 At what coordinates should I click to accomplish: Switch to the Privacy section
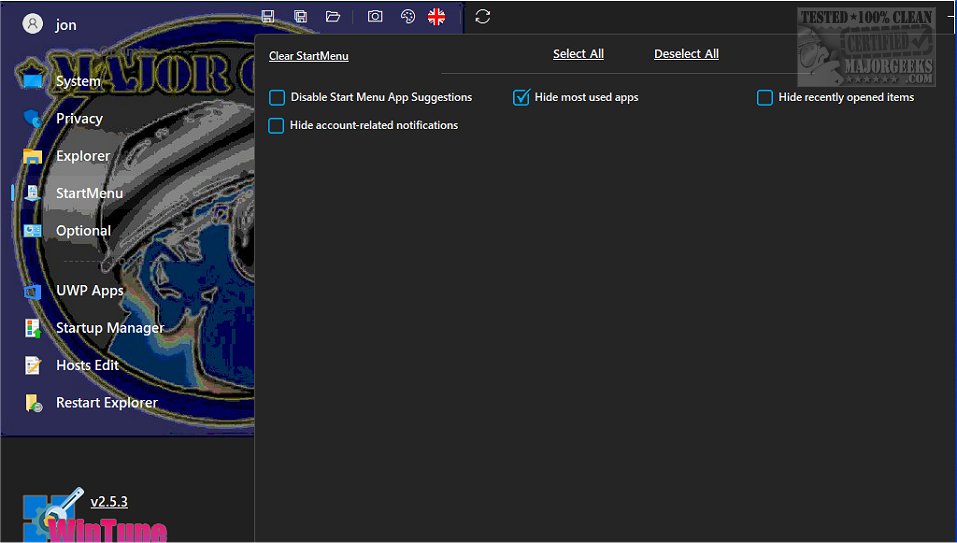[x=79, y=118]
